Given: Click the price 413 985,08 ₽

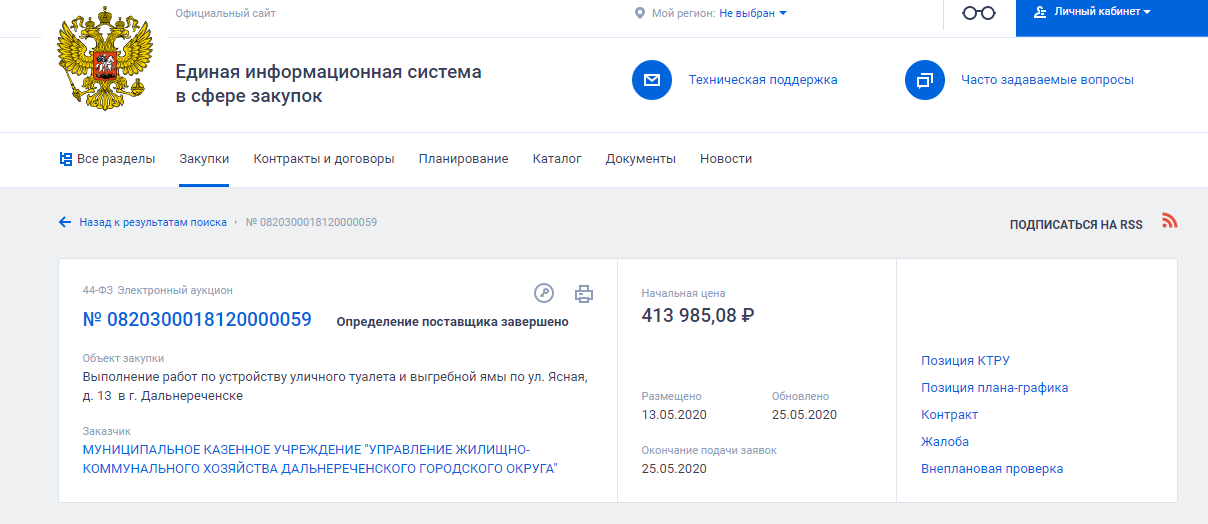Looking at the screenshot, I should [698, 316].
